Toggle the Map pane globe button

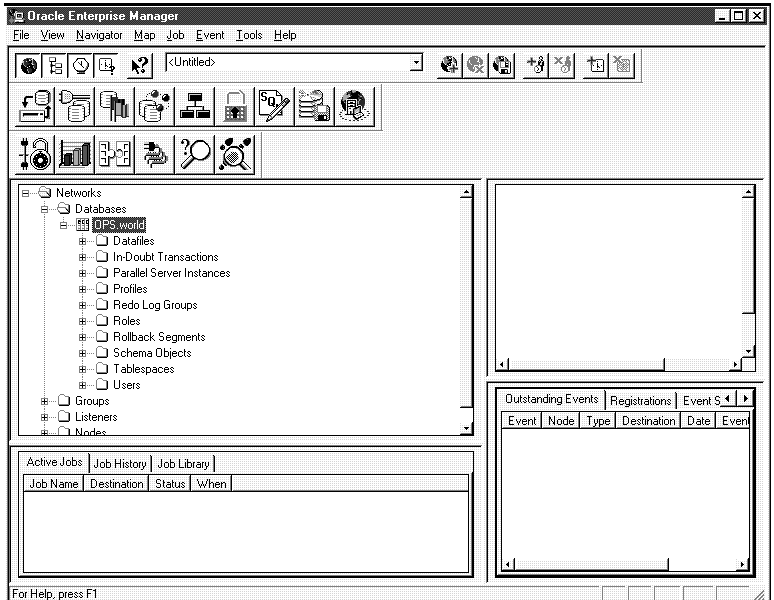click(x=29, y=65)
